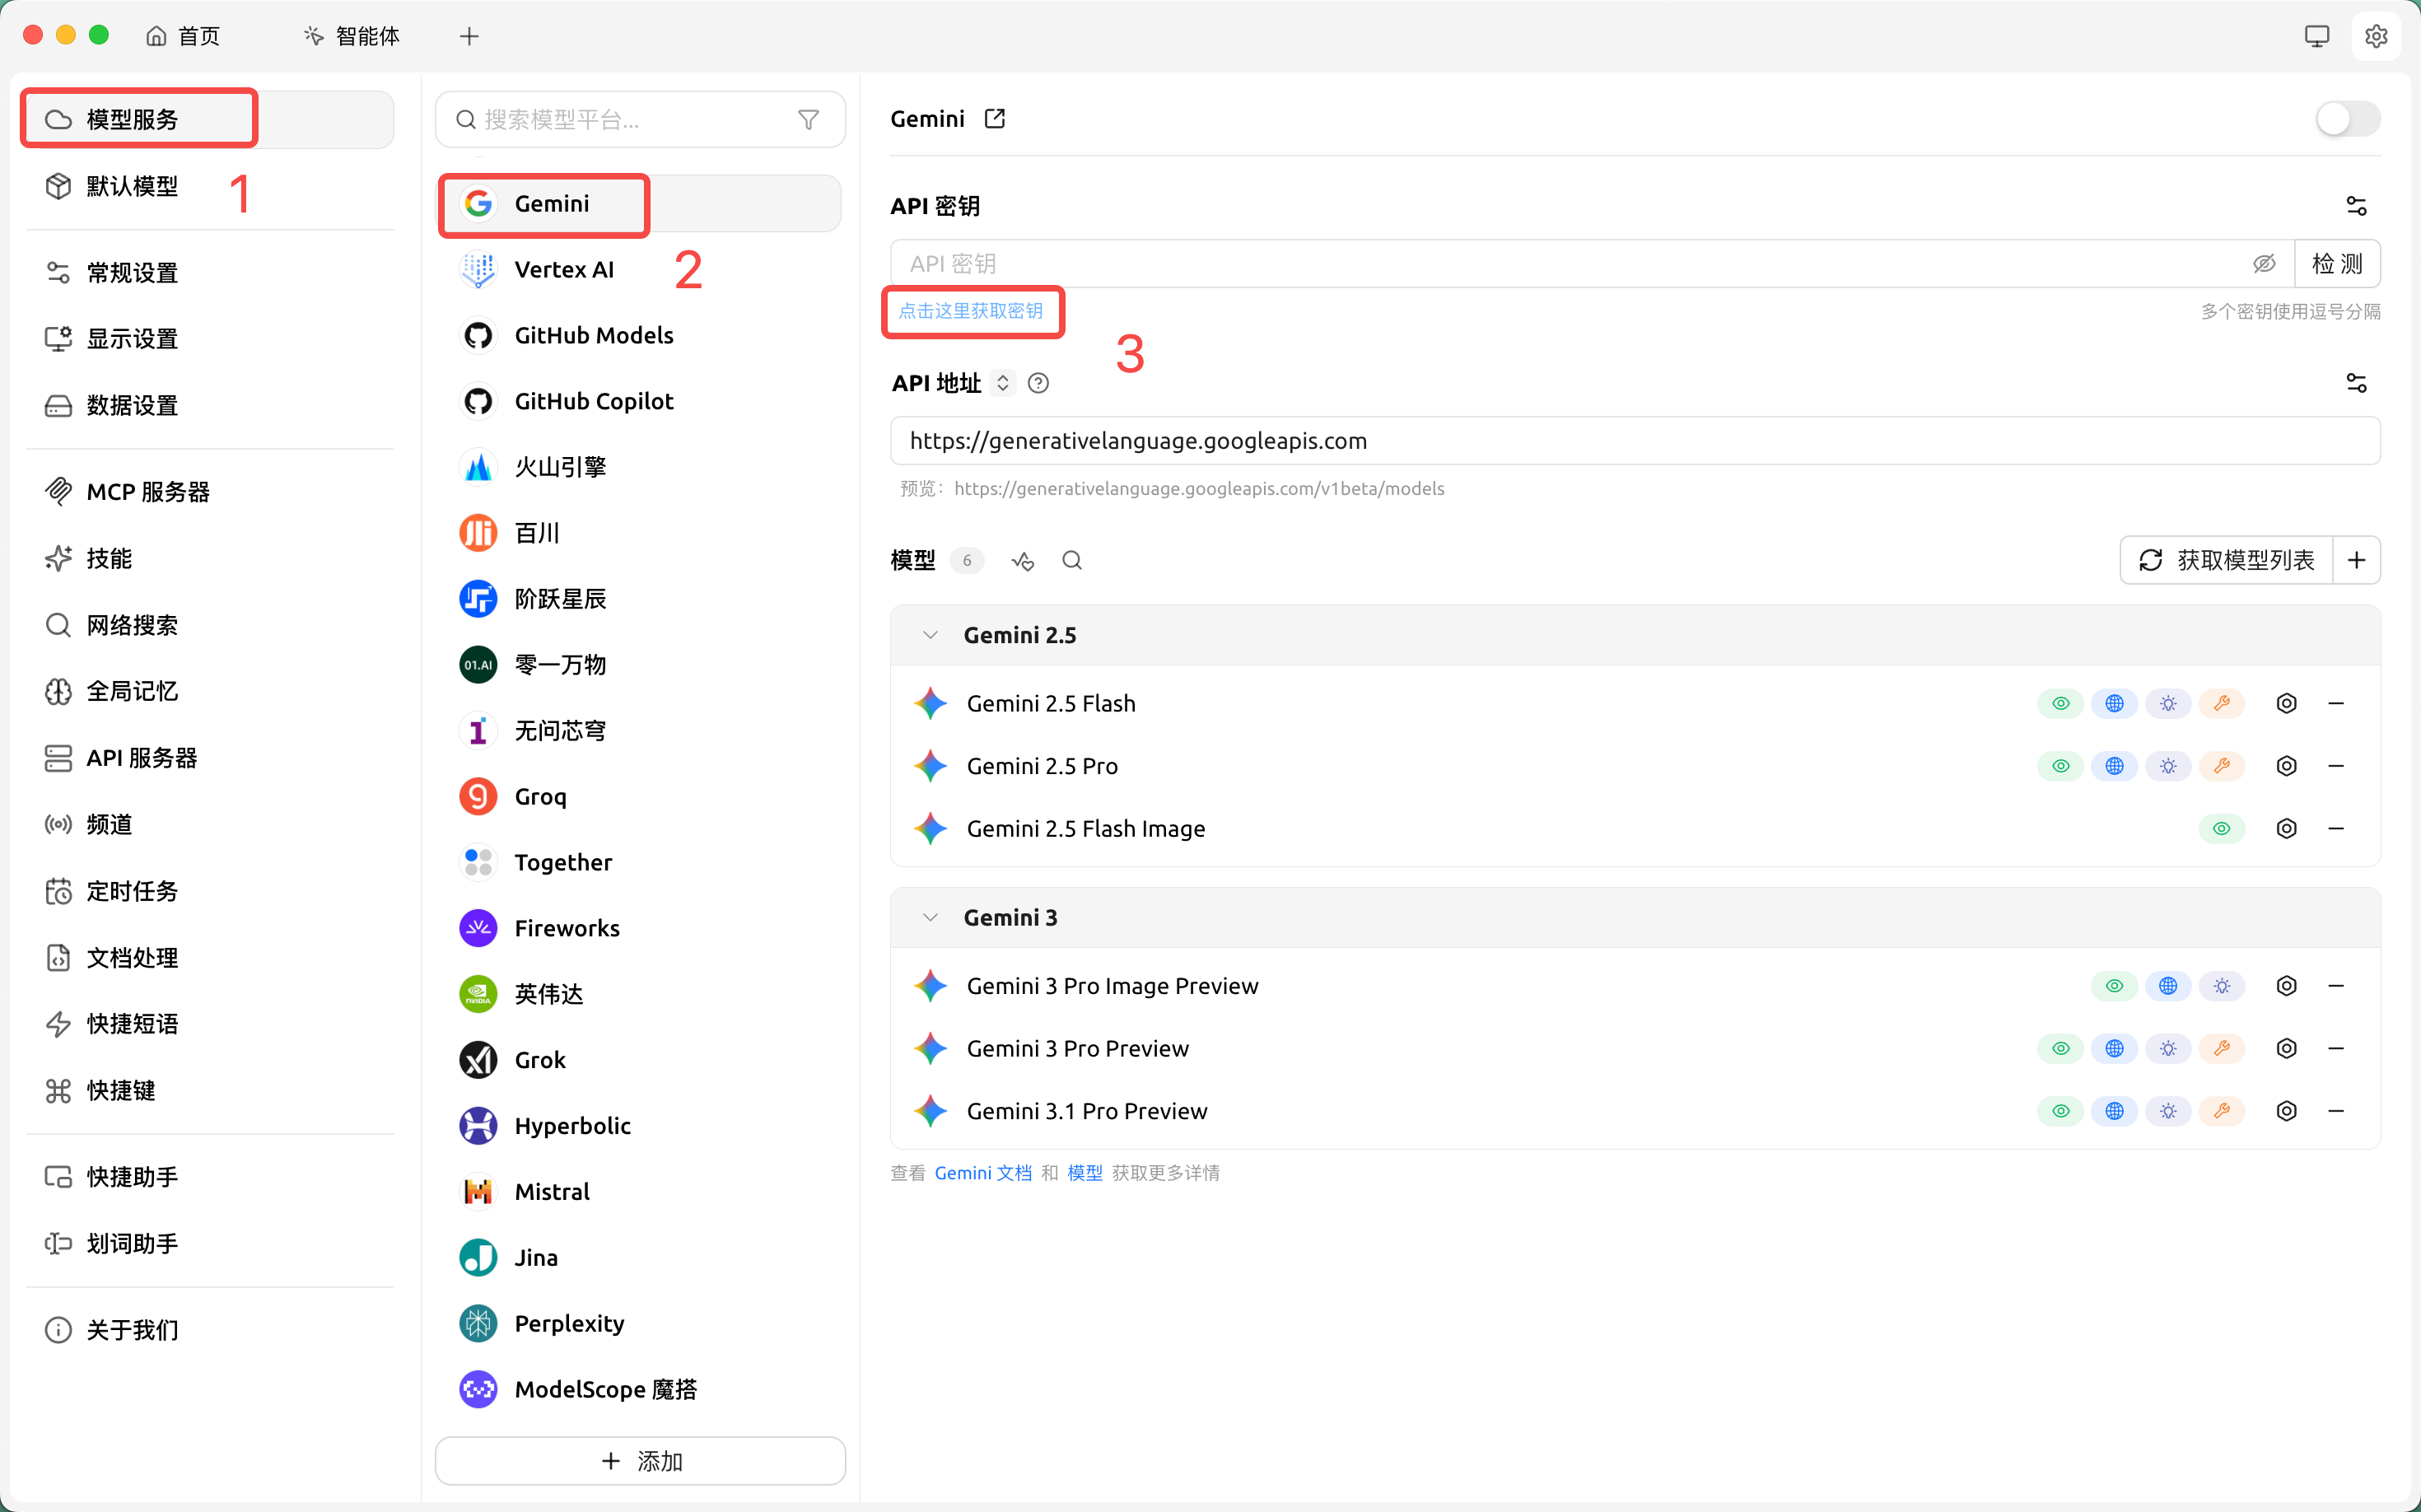Run model health check icon next to 模型
The image size is (2421, 1512).
click(1022, 561)
